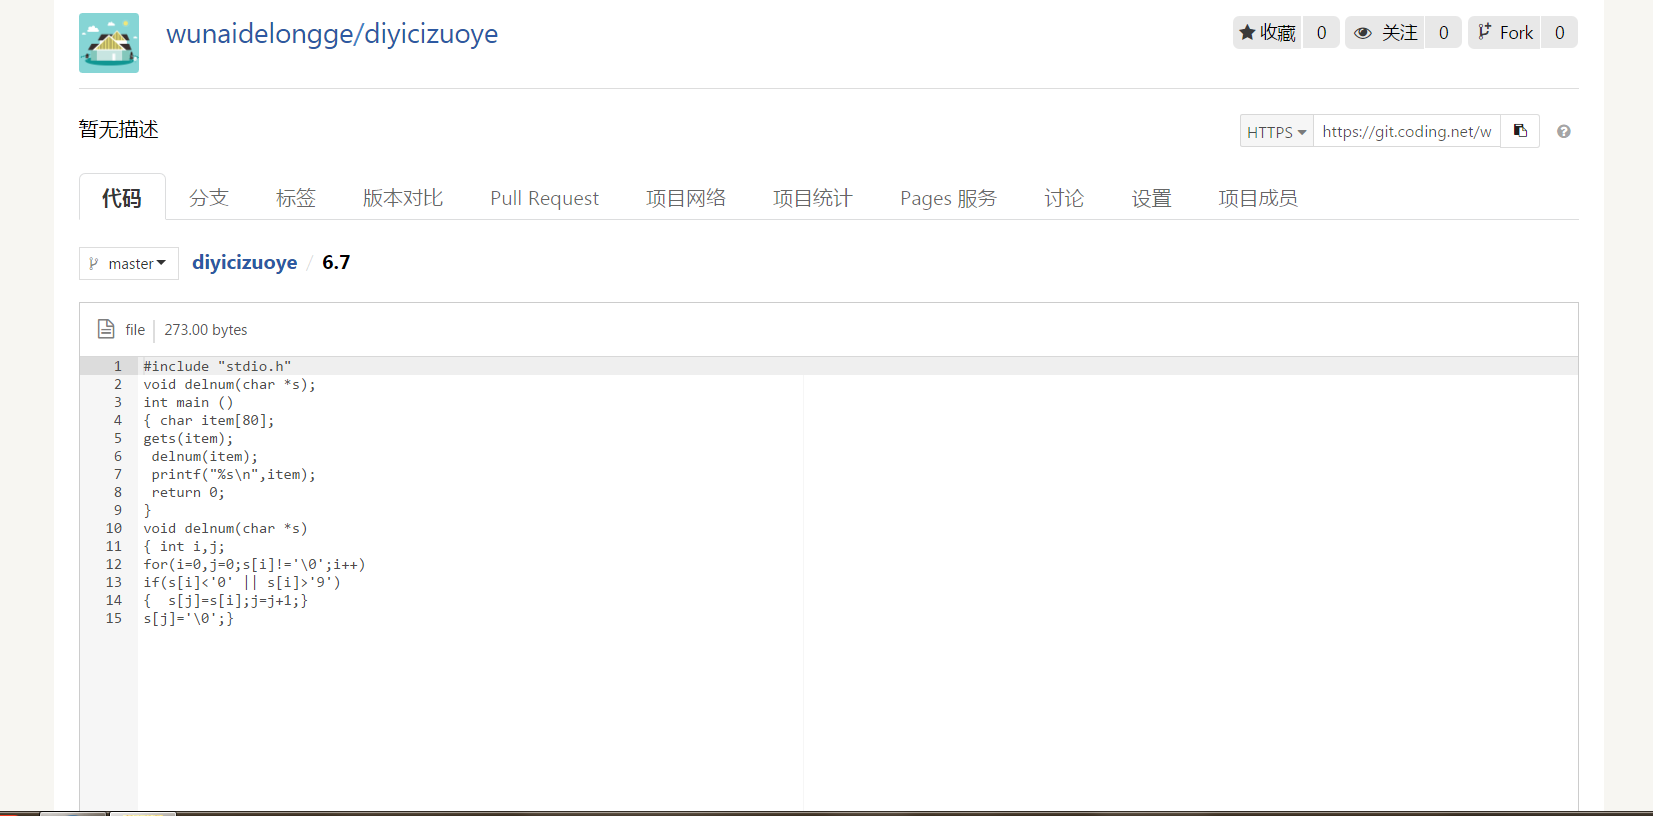The height and width of the screenshot is (816, 1653).
Task: Open the 设置 tab
Action: pos(1151,198)
